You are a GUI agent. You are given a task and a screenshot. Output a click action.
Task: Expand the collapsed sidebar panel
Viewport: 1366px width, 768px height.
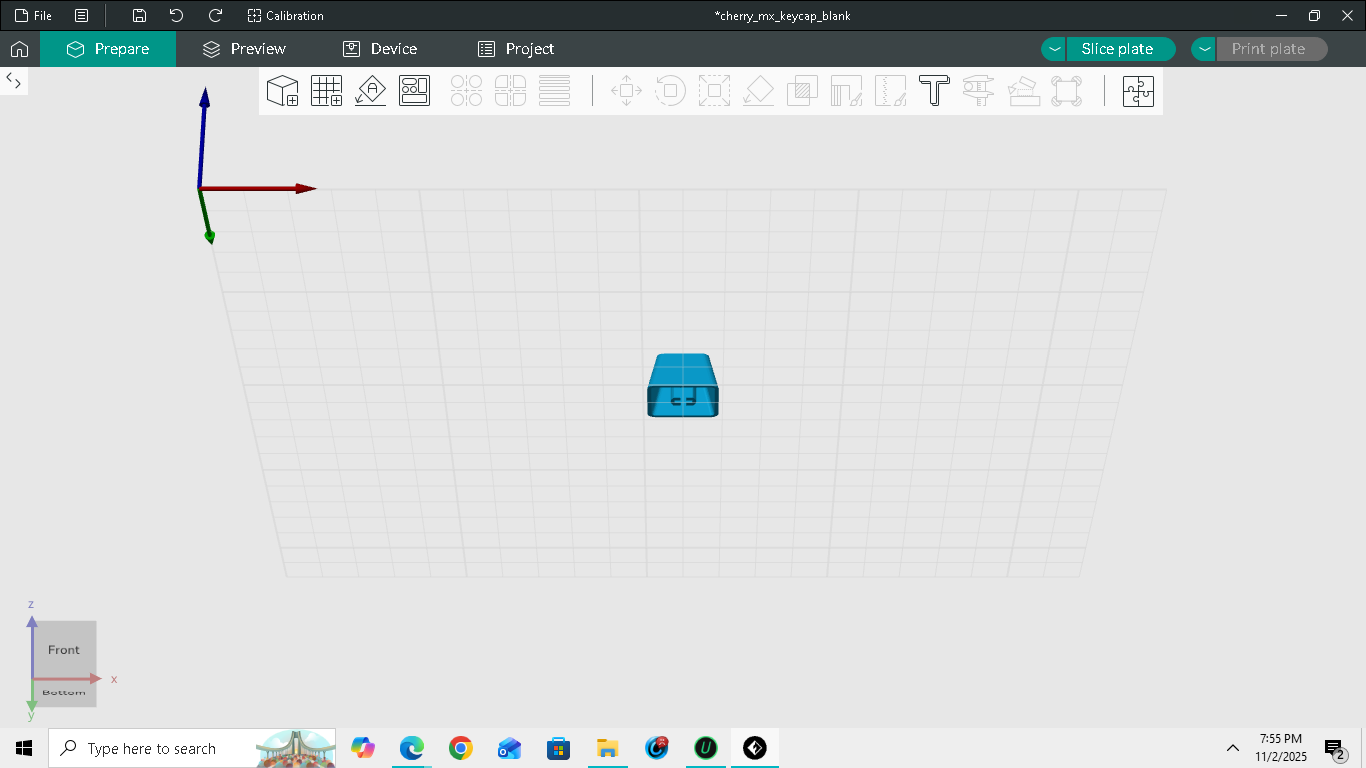click(x=14, y=81)
